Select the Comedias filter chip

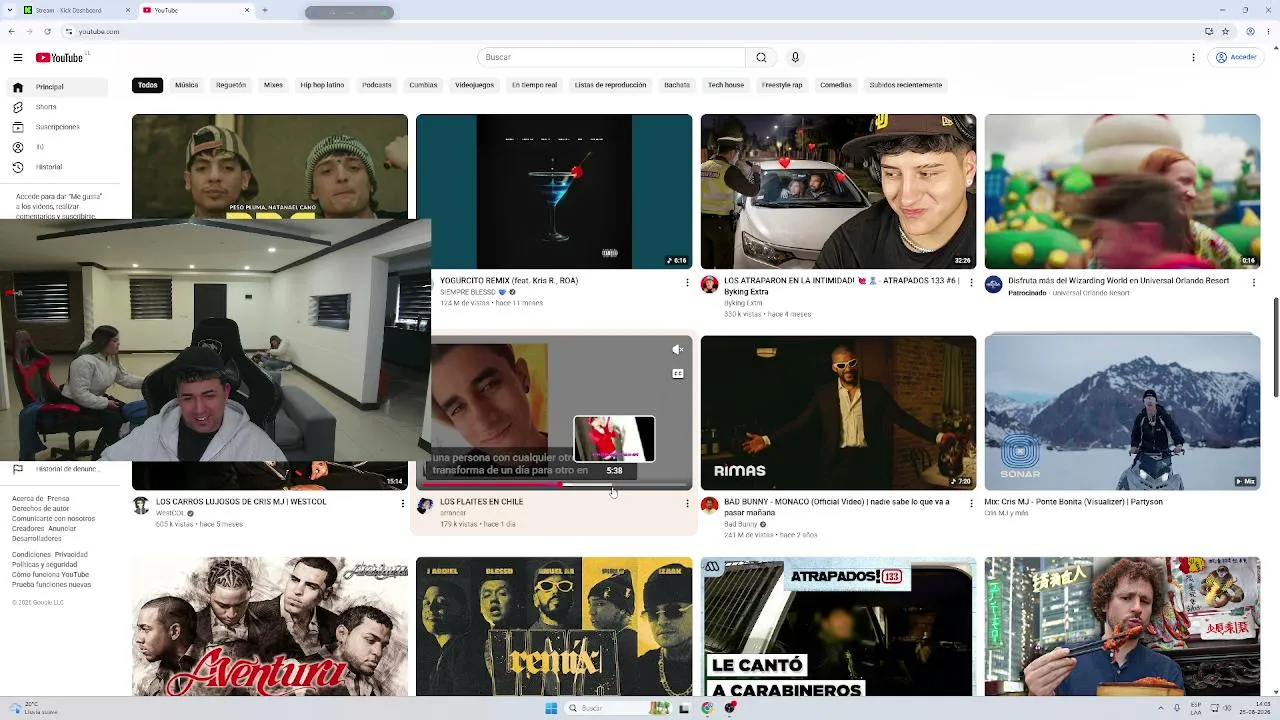pyautogui.click(x=836, y=85)
